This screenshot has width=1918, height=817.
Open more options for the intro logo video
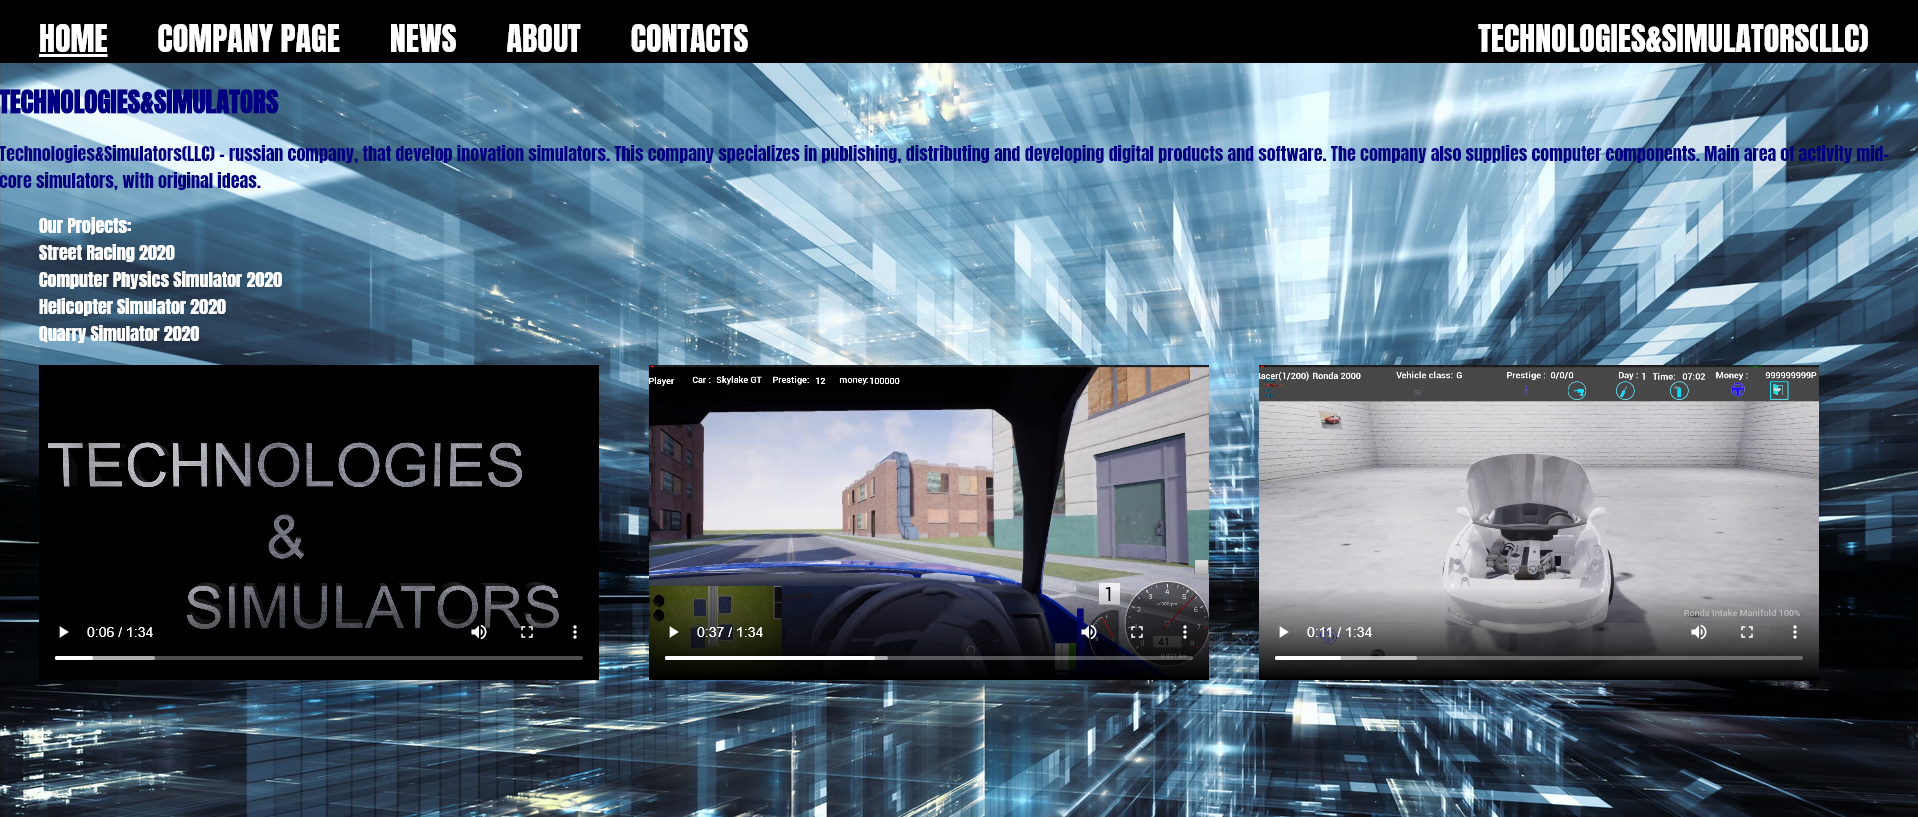click(575, 632)
